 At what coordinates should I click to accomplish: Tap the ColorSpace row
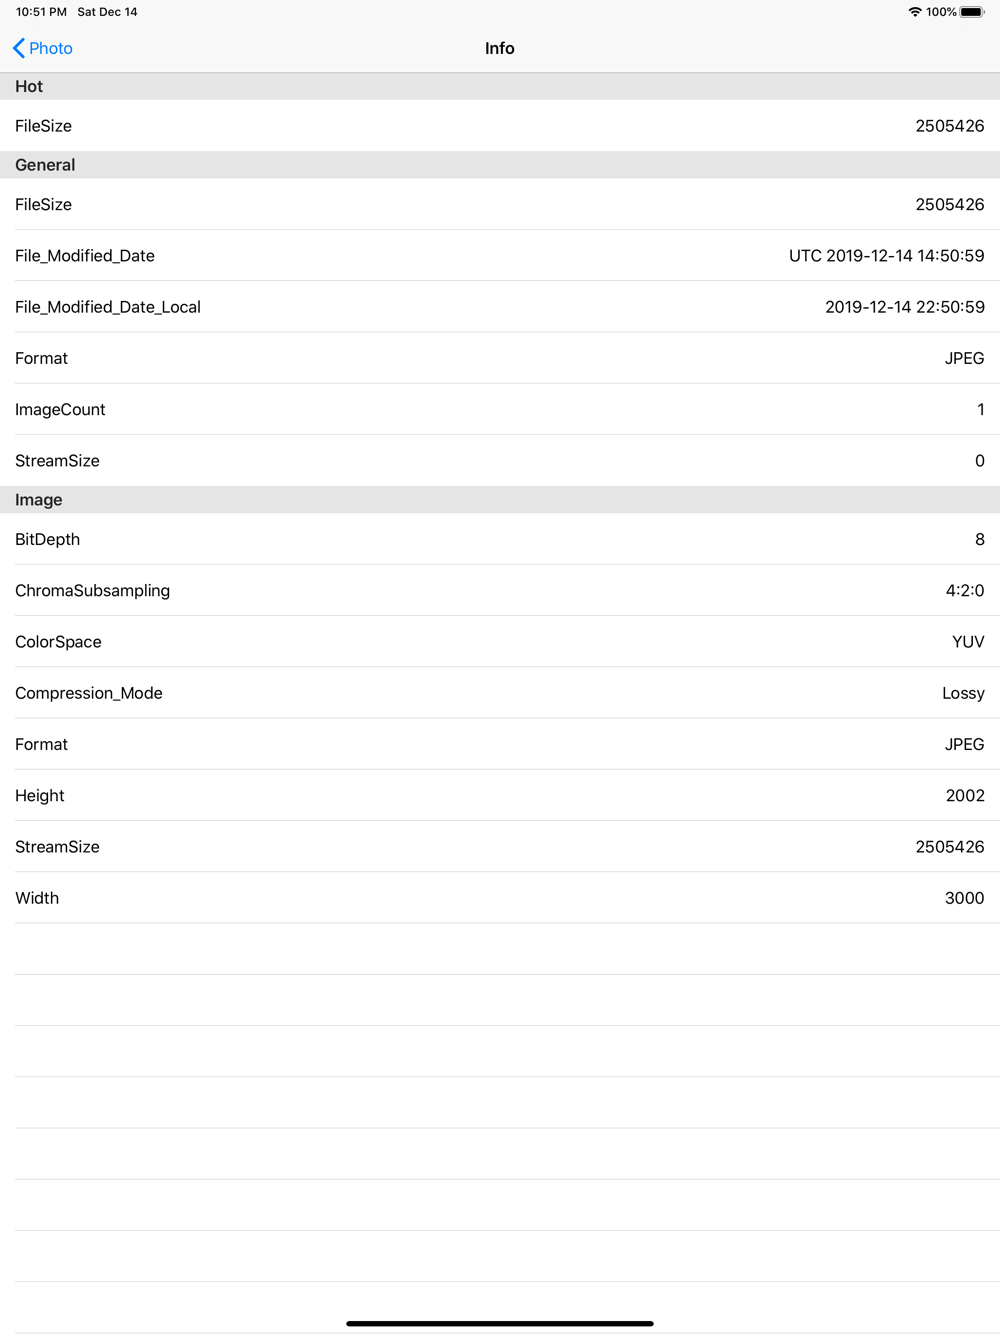pyautogui.click(x=500, y=642)
